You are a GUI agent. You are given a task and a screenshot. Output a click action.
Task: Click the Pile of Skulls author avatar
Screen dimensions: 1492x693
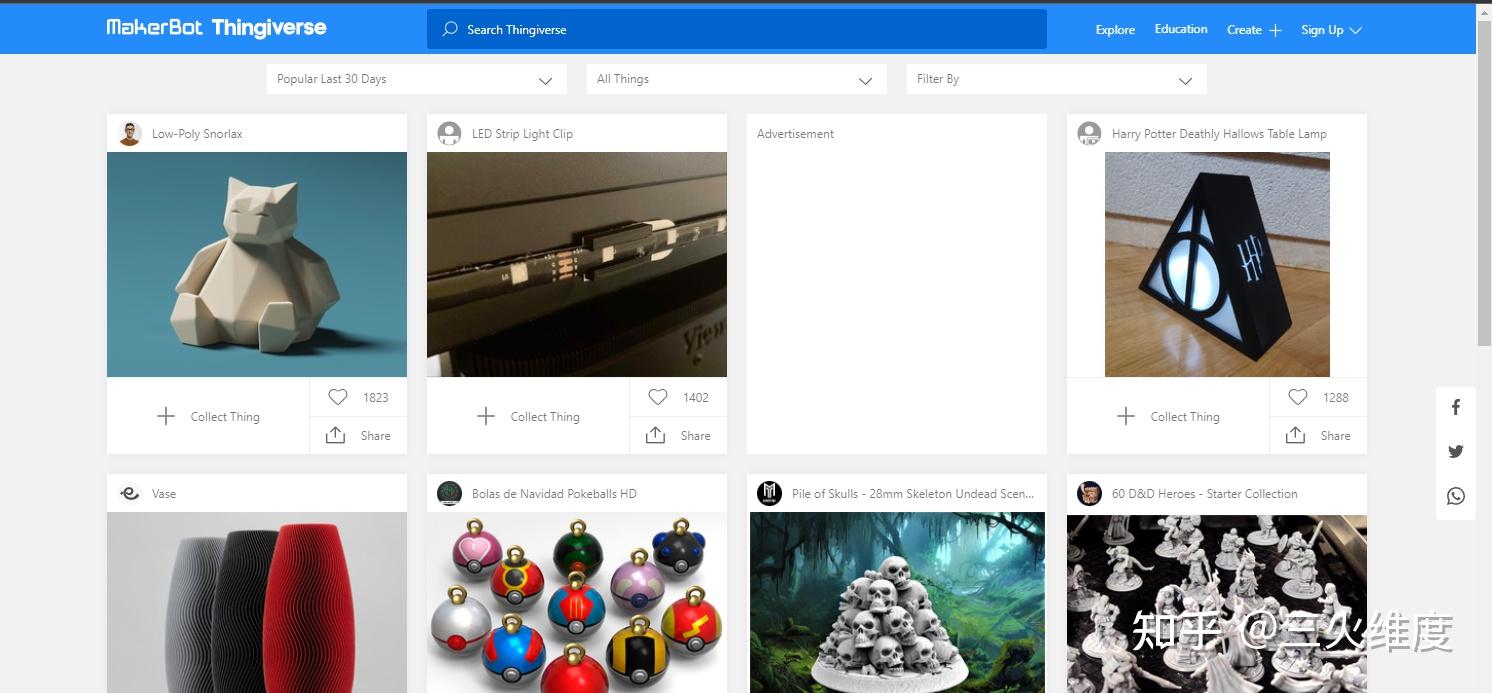769,493
